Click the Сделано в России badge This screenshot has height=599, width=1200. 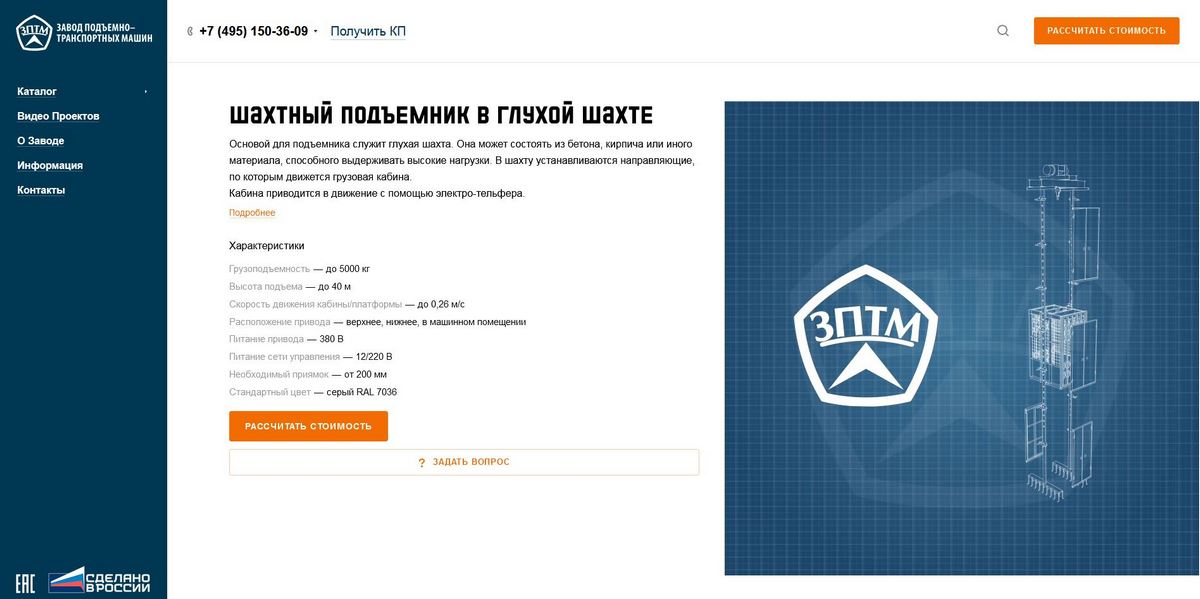click(x=100, y=581)
